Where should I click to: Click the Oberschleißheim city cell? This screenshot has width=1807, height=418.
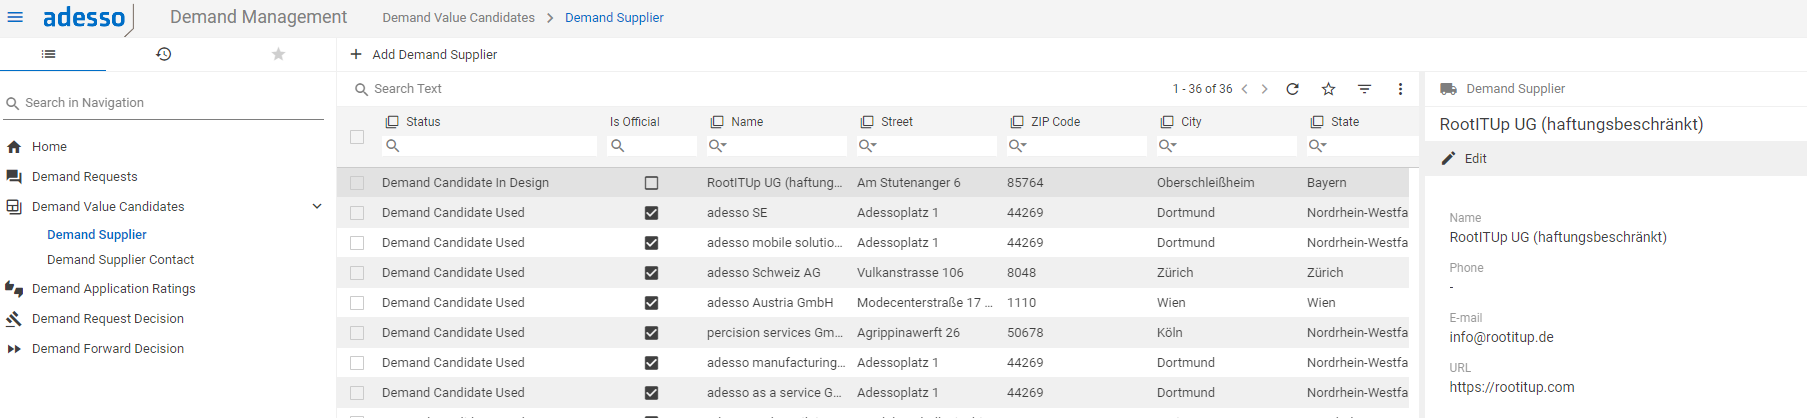1205,182
